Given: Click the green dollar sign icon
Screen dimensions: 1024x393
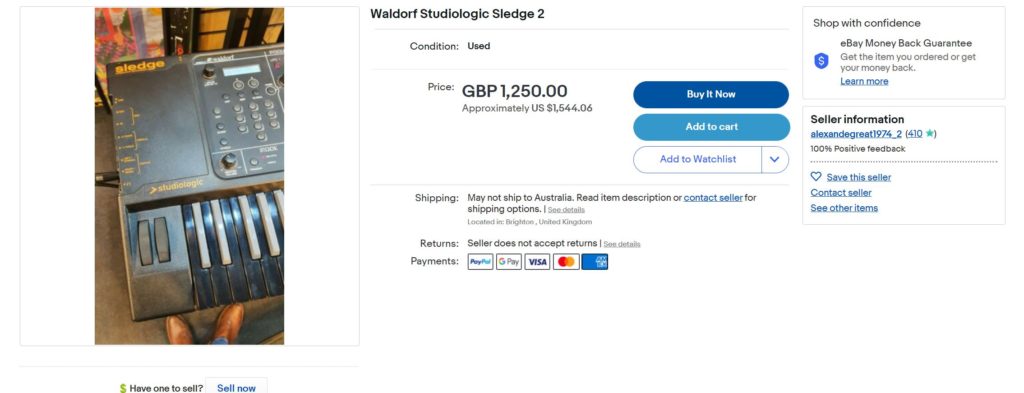Looking at the screenshot, I should tap(123, 388).
